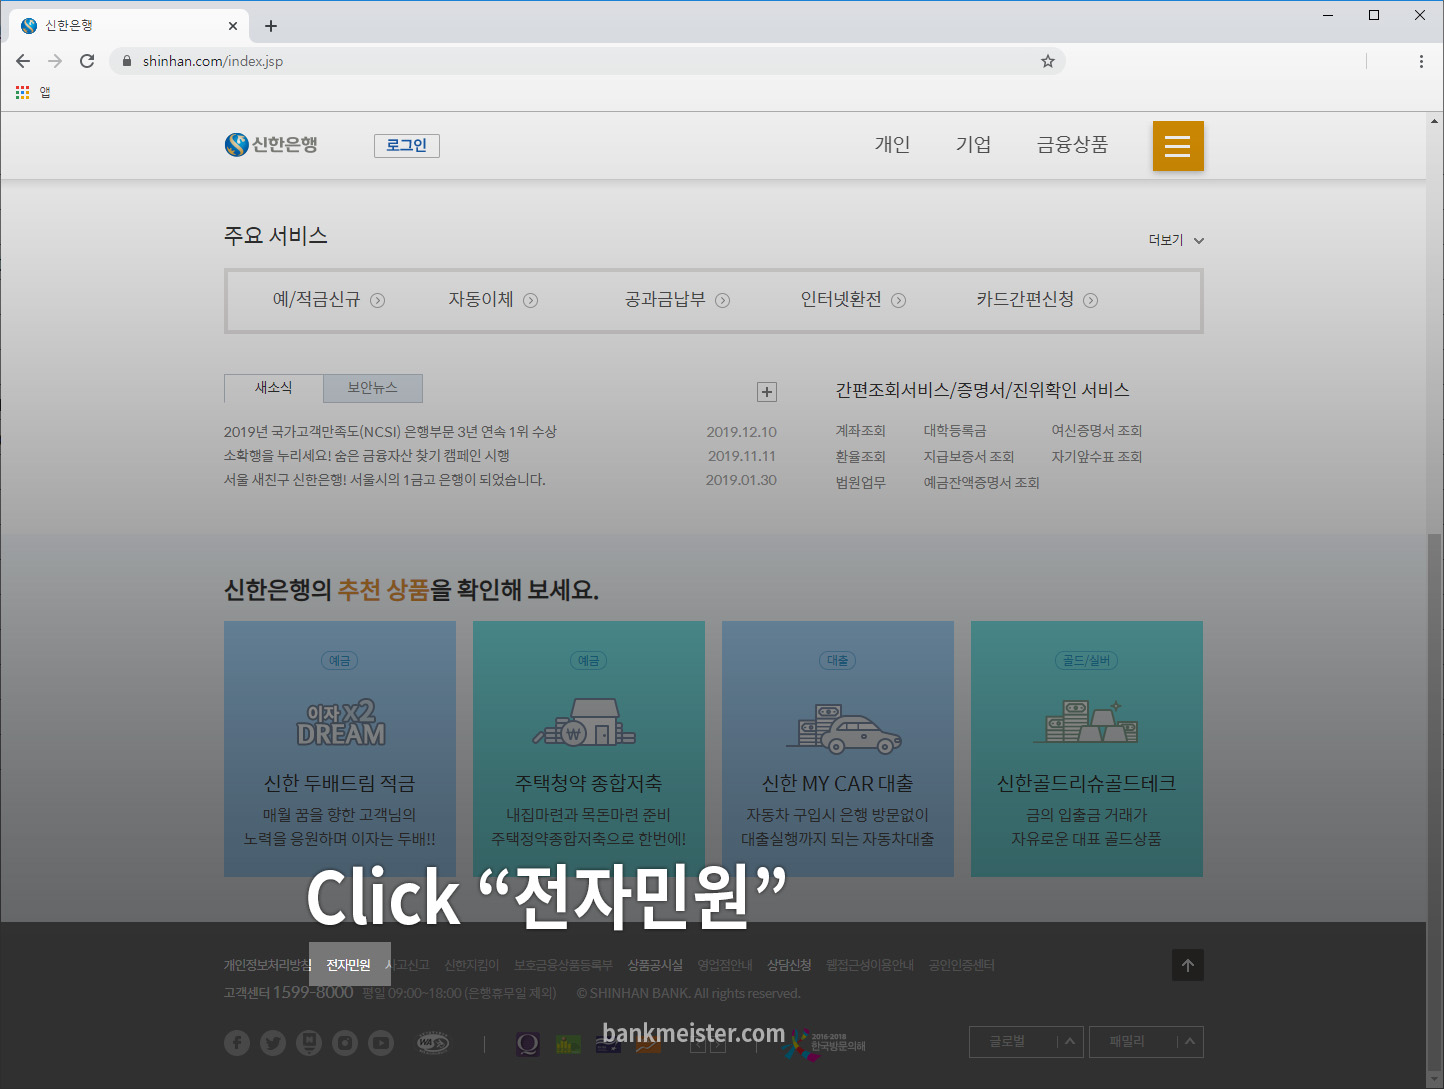This screenshot has width=1444, height=1089.
Task: Open 숨은 금융자산 찾기 캠페인 news item
Action: point(367,456)
